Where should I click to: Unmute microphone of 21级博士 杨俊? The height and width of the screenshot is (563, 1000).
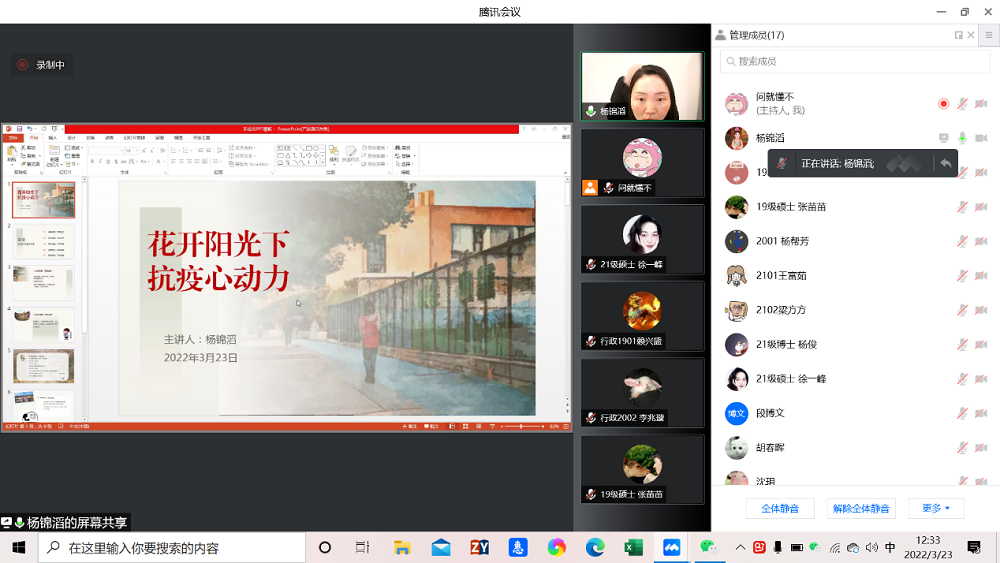tap(962, 344)
